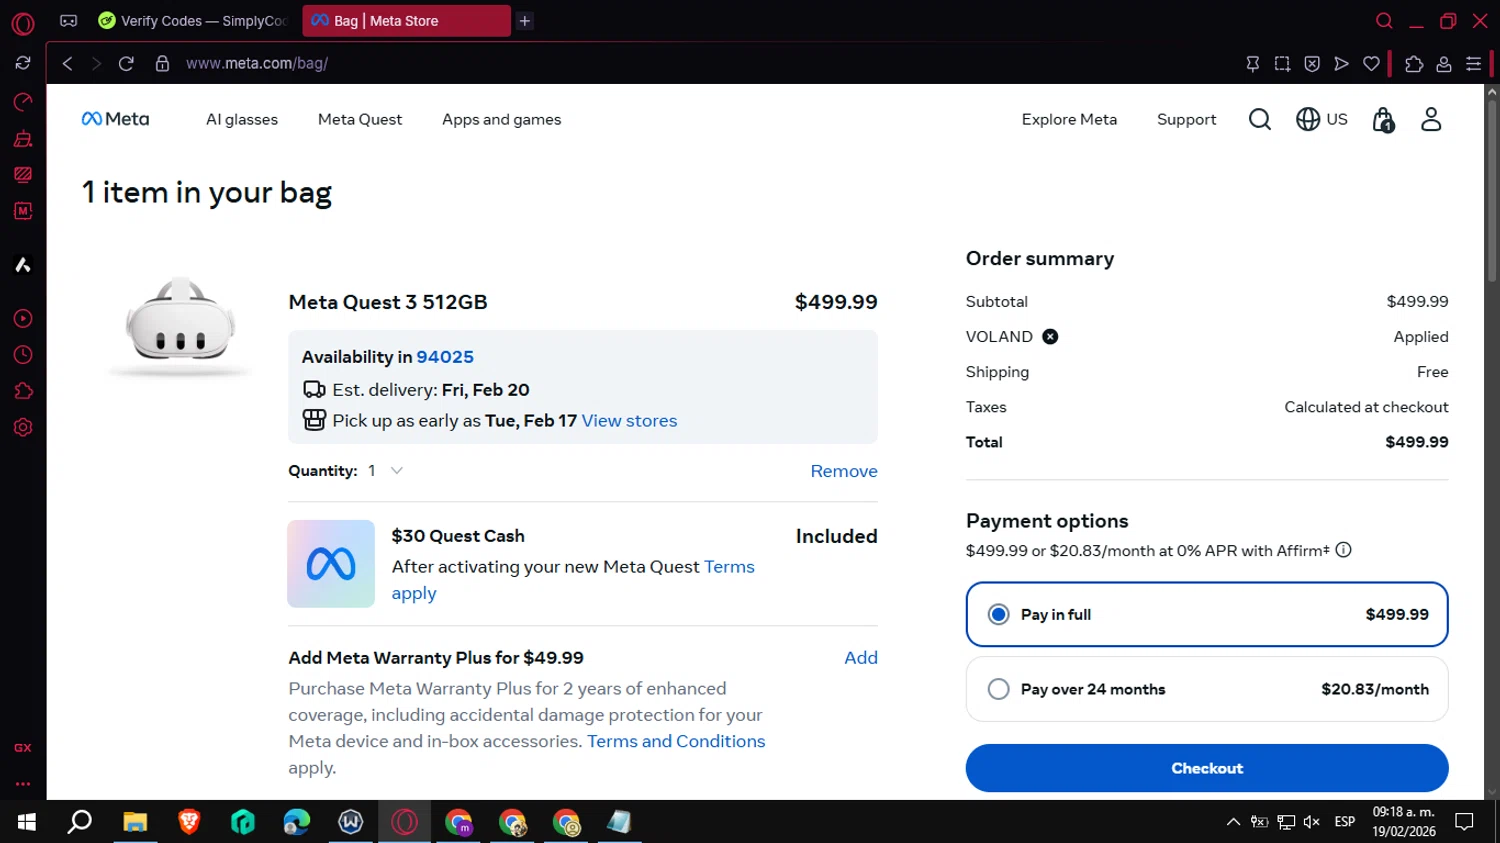Bookmark this page with heart icon
Image resolution: width=1500 pixels, height=843 pixels.
(x=1372, y=63)
